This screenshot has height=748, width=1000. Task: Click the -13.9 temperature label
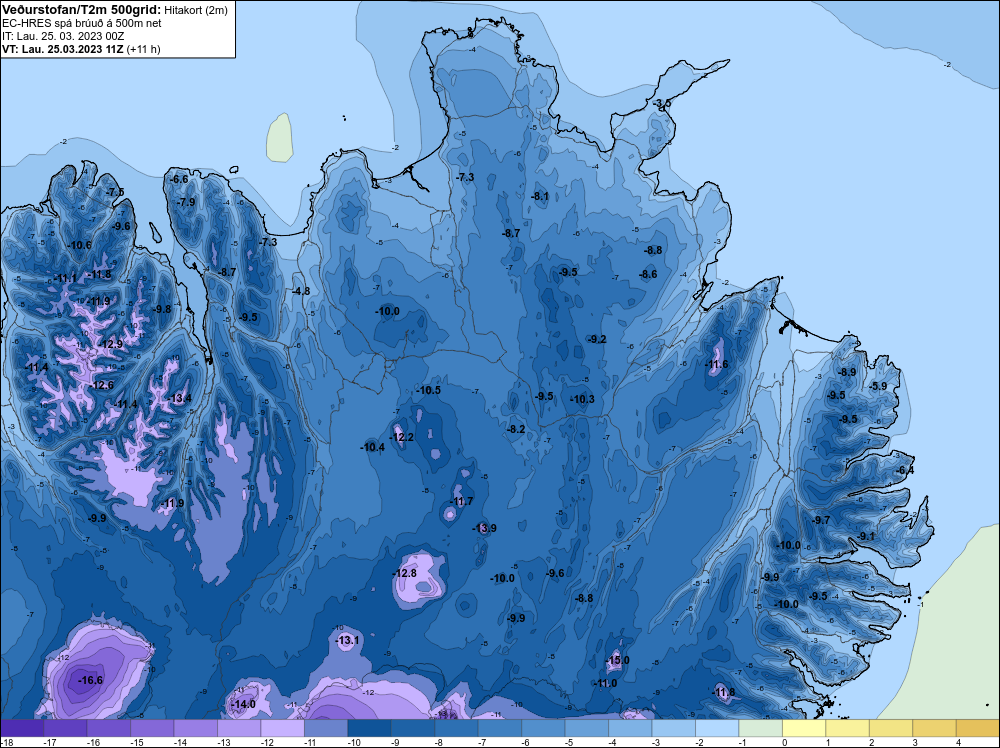point(484,528)
